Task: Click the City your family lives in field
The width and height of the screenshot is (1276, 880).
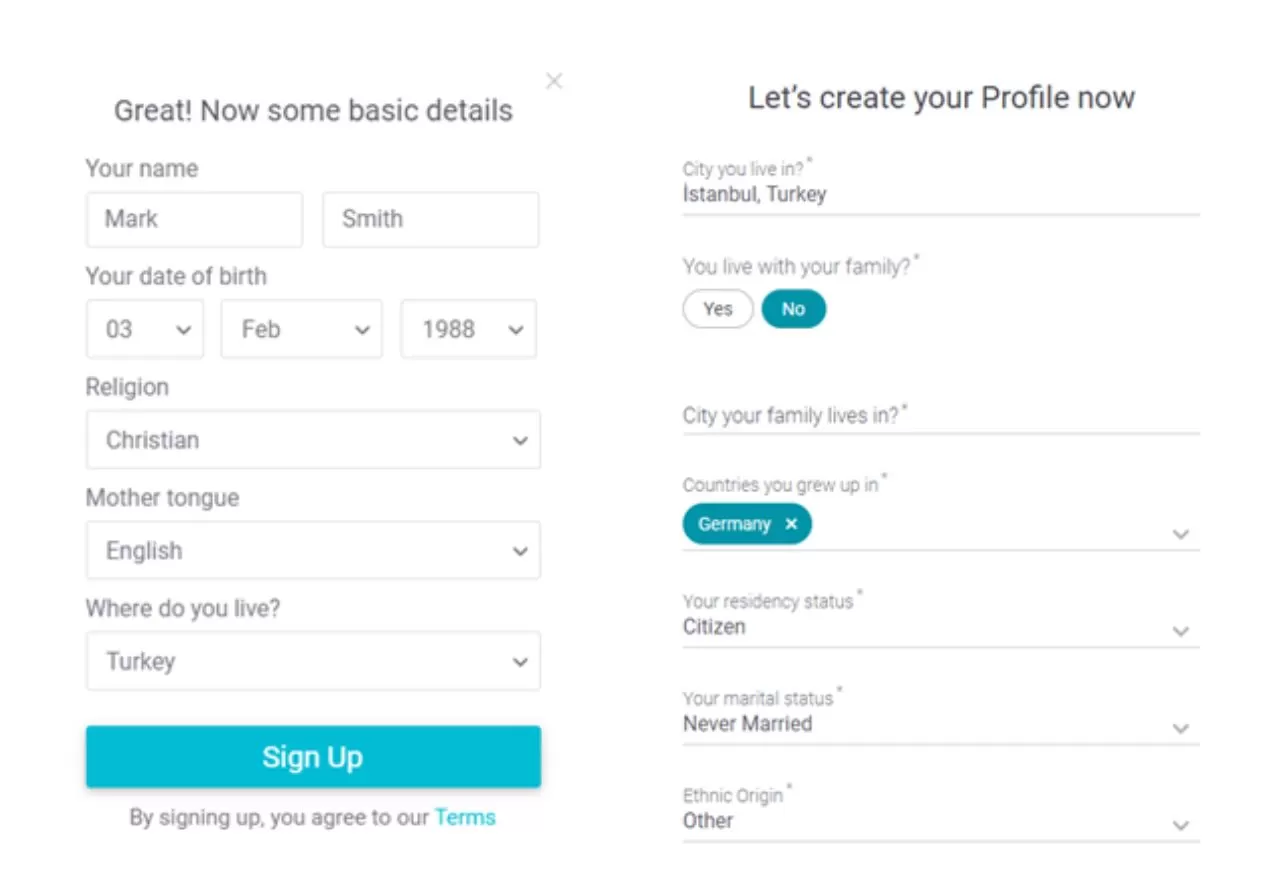Action: [x=940, y=416]
